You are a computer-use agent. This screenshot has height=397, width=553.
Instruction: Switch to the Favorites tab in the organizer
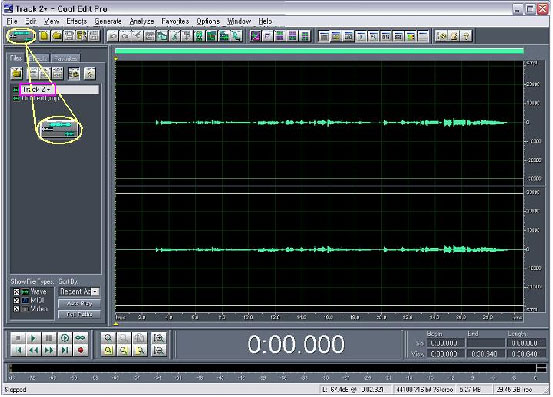(x=66, y=58)
